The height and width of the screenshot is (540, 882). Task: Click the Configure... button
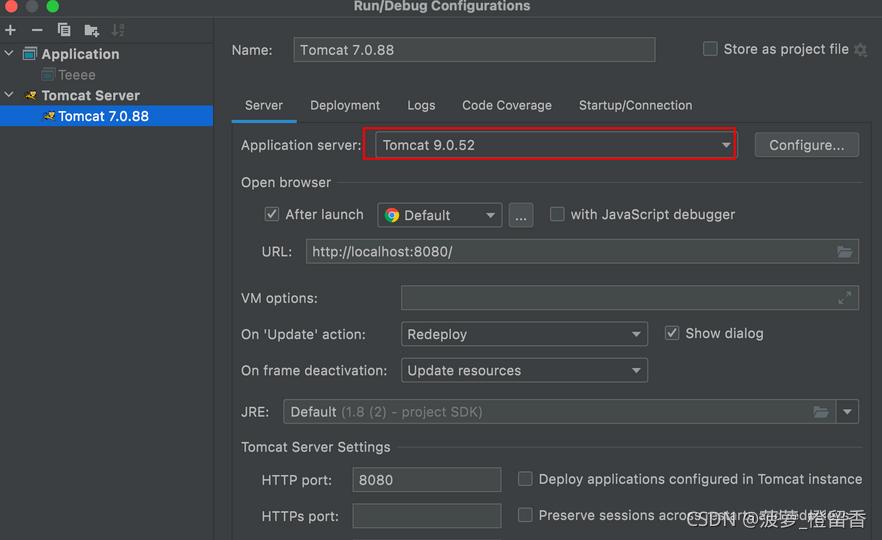pos(807,145)
